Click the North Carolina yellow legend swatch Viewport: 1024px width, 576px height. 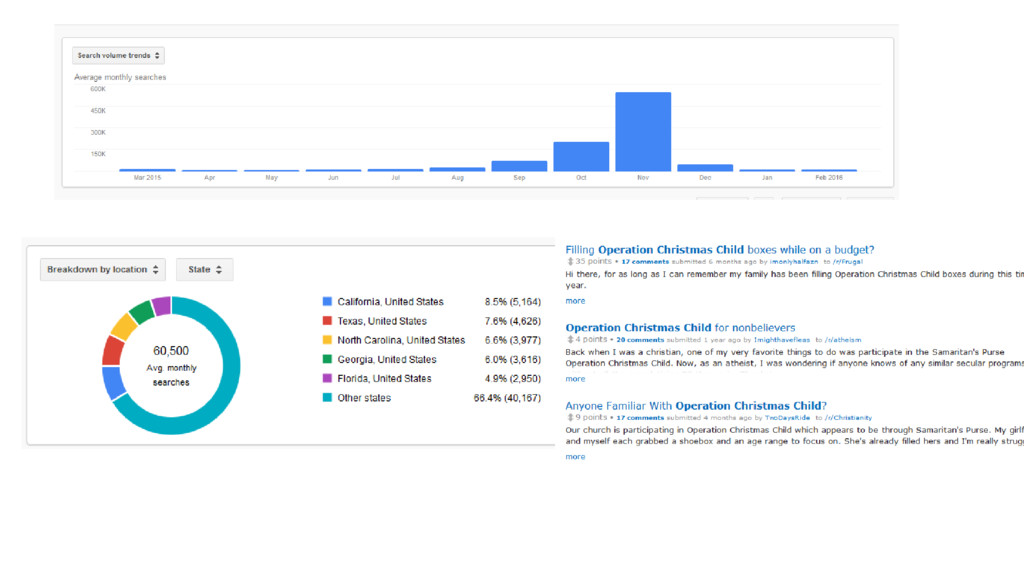327,340
